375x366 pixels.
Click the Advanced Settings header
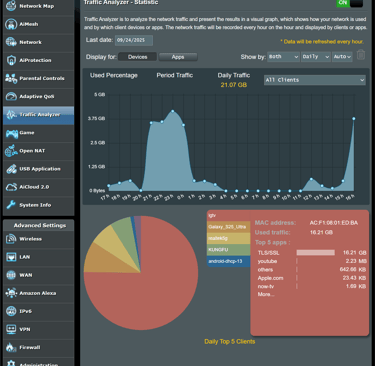pyautogui.click(x=40, y=226)
